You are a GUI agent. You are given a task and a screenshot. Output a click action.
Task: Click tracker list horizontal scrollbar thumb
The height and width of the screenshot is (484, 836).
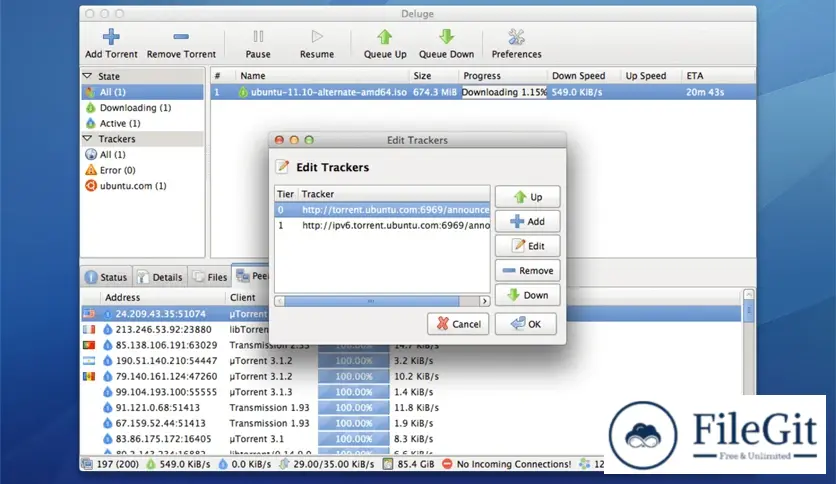tap(371, 301)
